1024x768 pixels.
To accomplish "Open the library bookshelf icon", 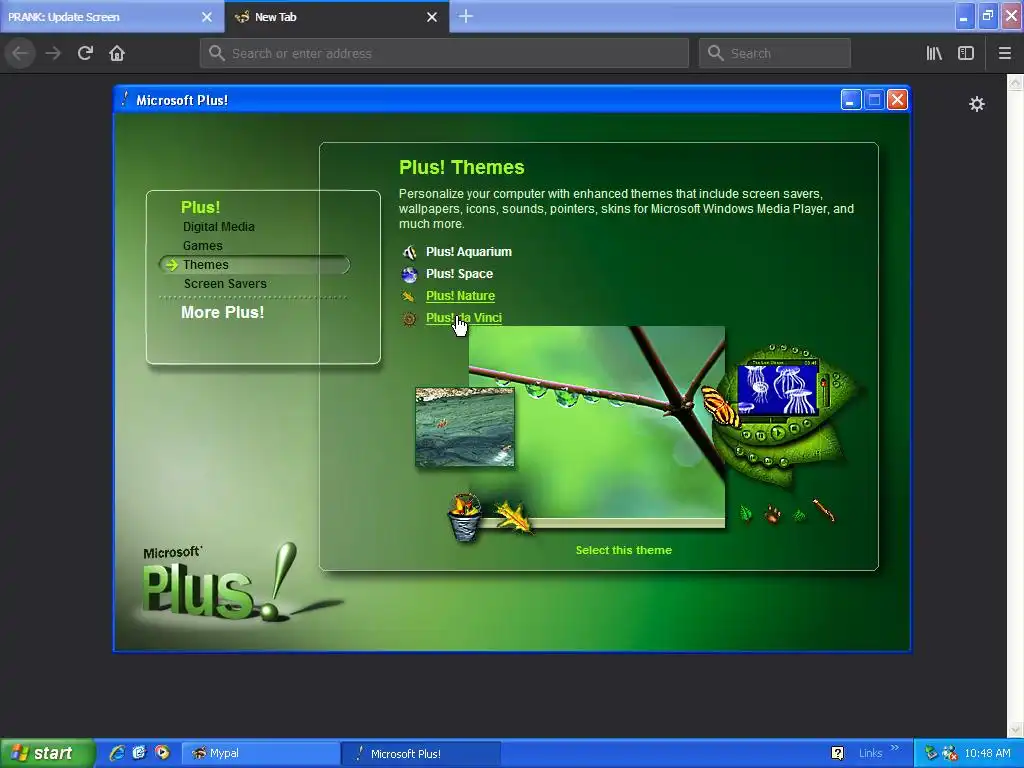I will 934,53.
